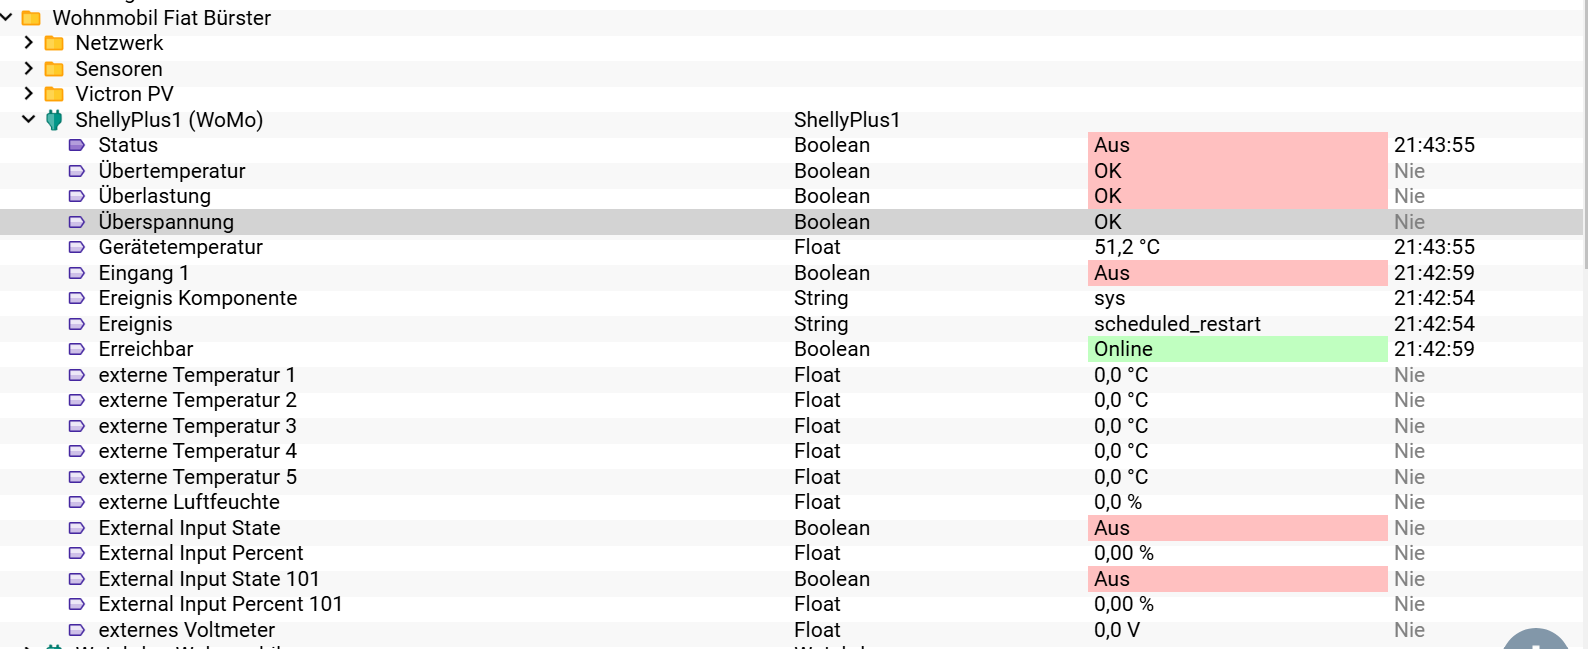Click the Status variable tag icon
The height and width of the screenshot is (649, 1588).
77,145
